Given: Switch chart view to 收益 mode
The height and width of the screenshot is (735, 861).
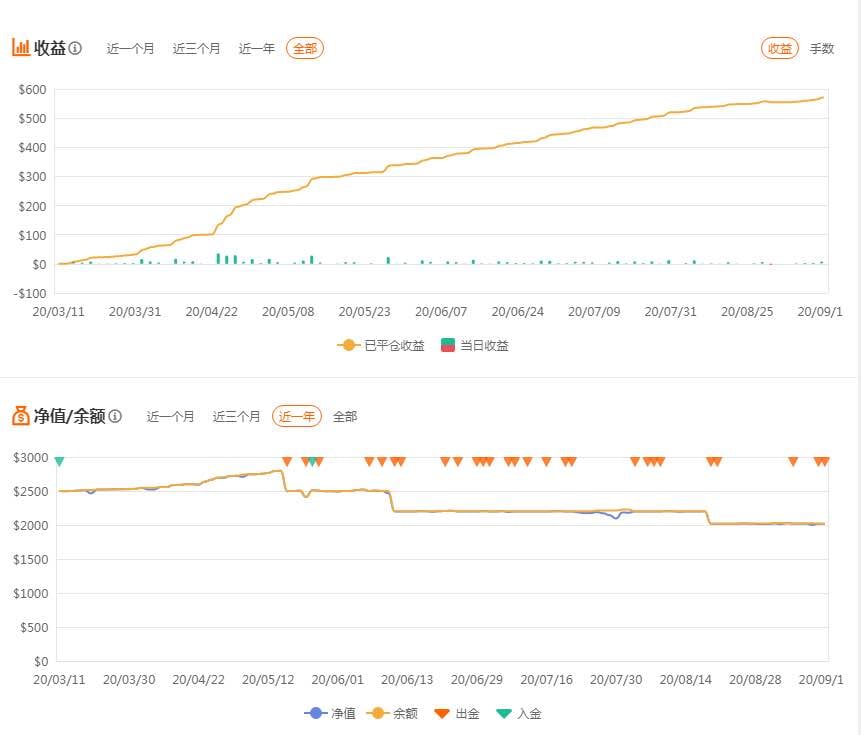Looking at the screenshot, I should click(780, 48).
